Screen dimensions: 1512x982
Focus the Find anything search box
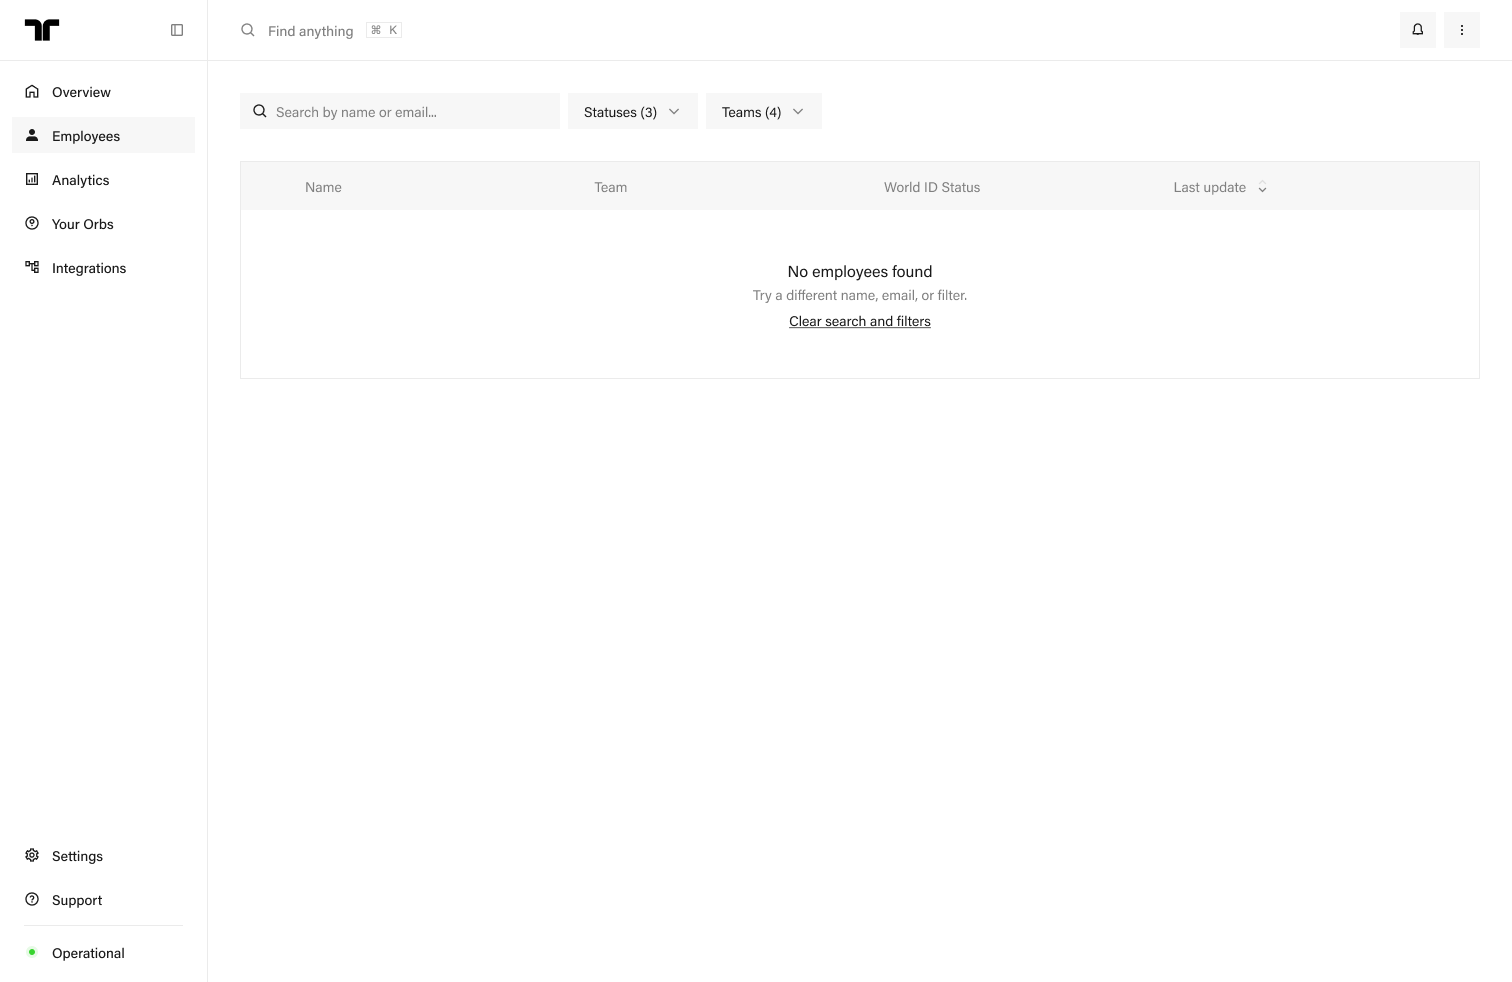311,31
